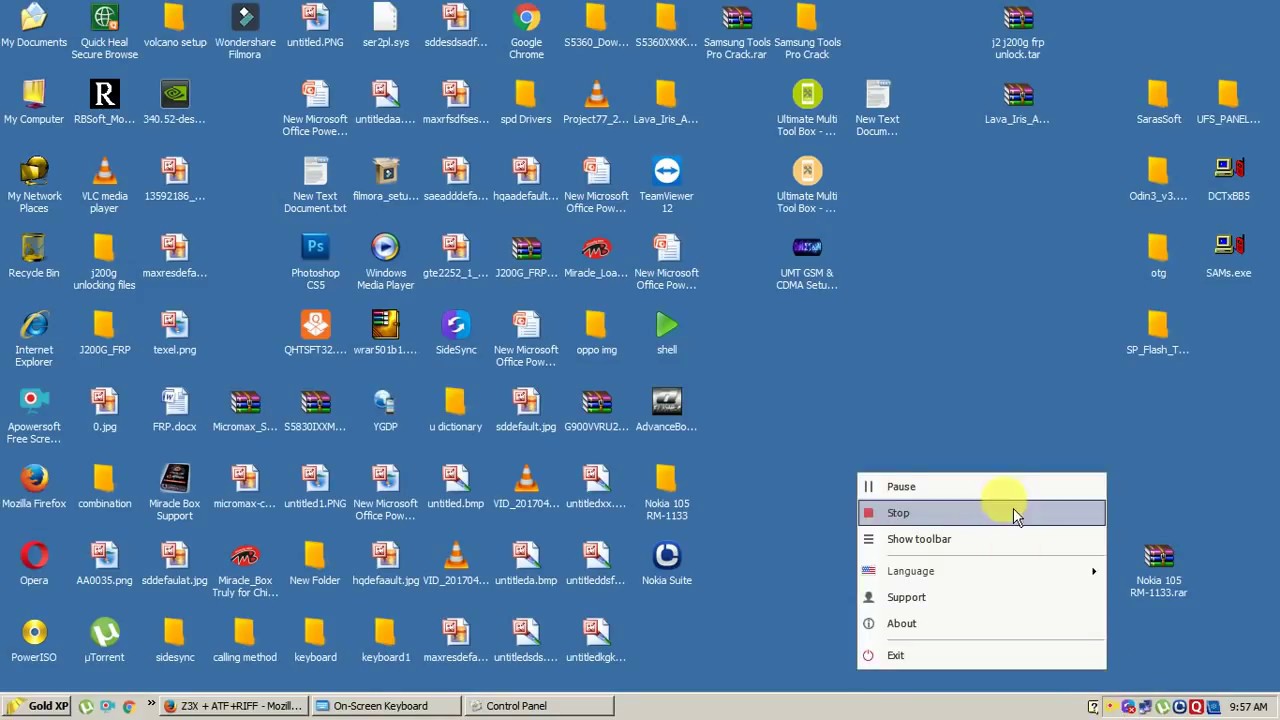The height and width of the screenshot is (720, 1280).
Task: Select the QHTSFT32 desktop icon
Action: (x=315, y=334)
